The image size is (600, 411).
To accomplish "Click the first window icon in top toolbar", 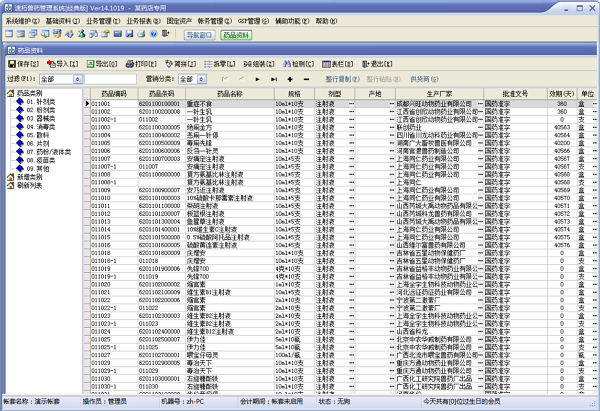I will point(9,34).
